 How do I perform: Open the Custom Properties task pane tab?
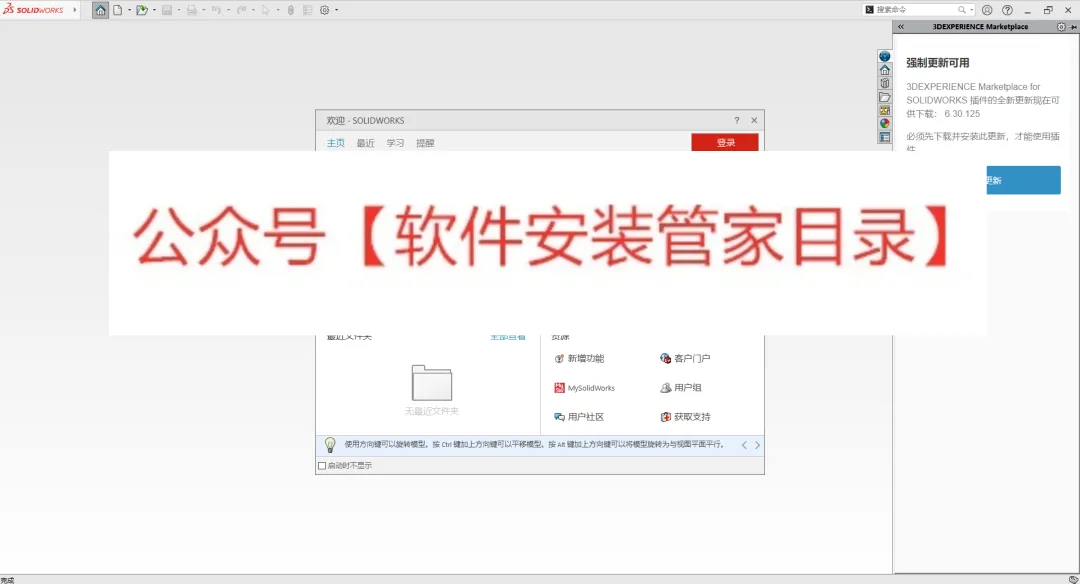pos(885,137)
